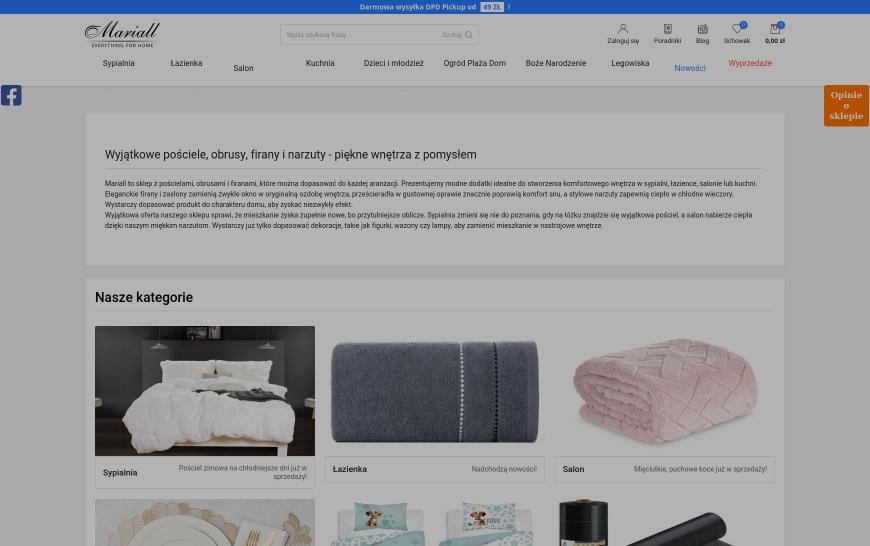
Task: Click the Darmowa wysyłka DPD Pickup banner
Action: (434, 7)
